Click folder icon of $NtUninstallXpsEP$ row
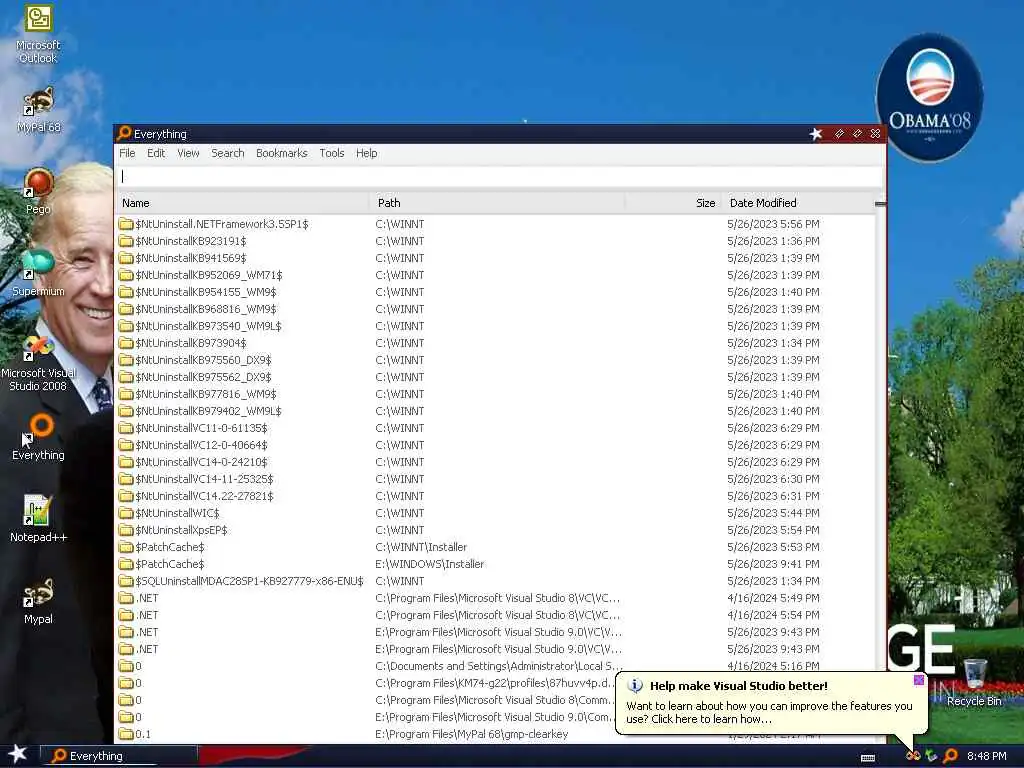The width and height of the screenshot is (1024, 768). (x=125, y=530)
